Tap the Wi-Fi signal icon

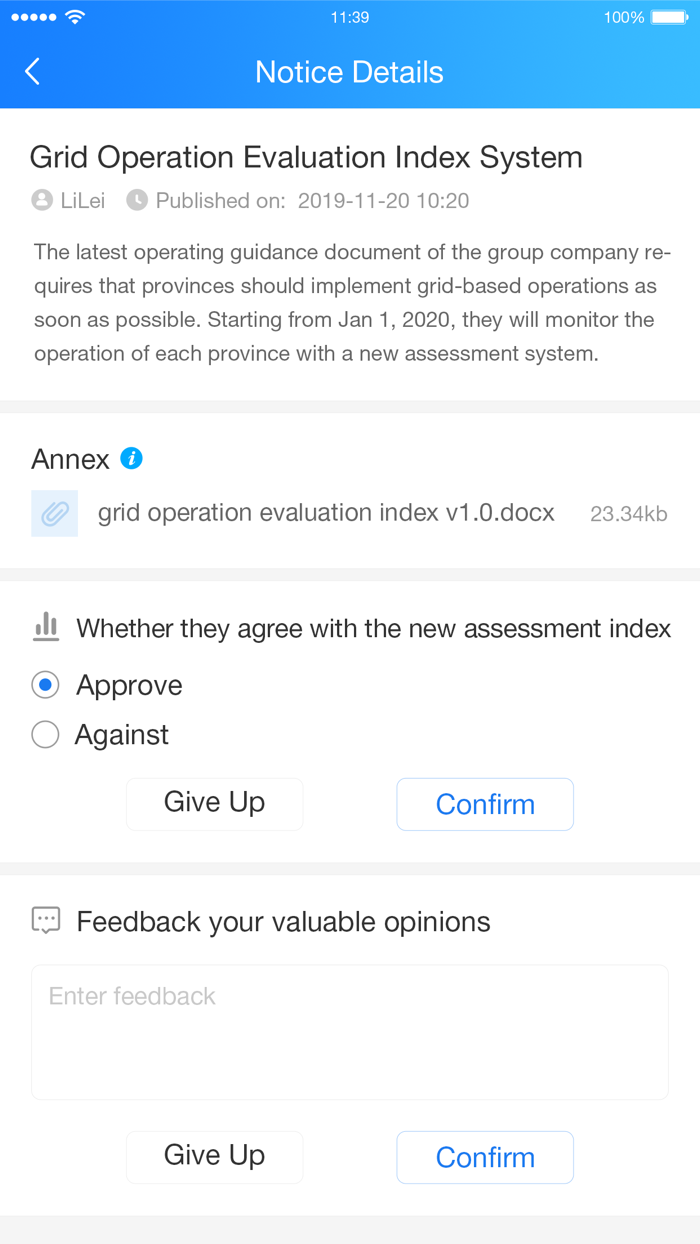point(74,17)
